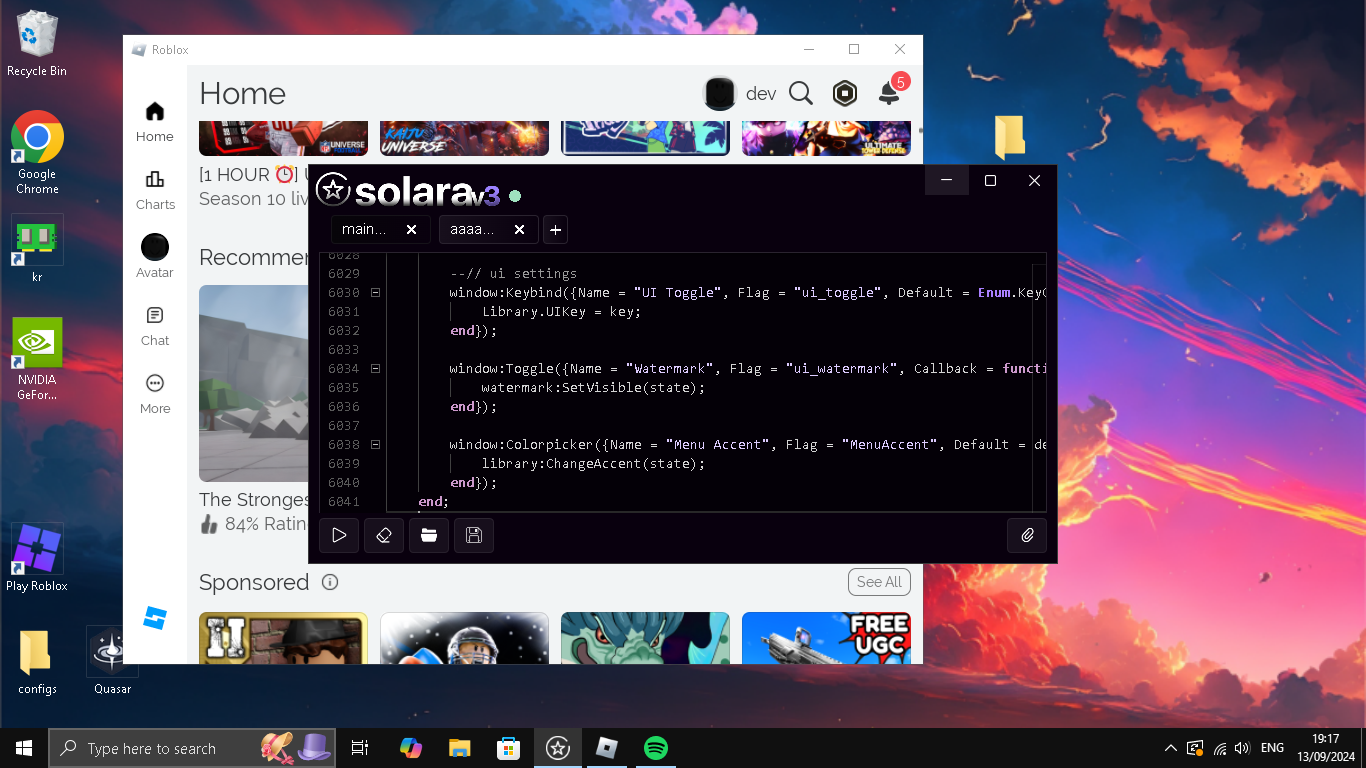Viewport: 1366px width, 768px height.
Task: Open the Home section in Roblox sidebar
Action: click(155, 122)
